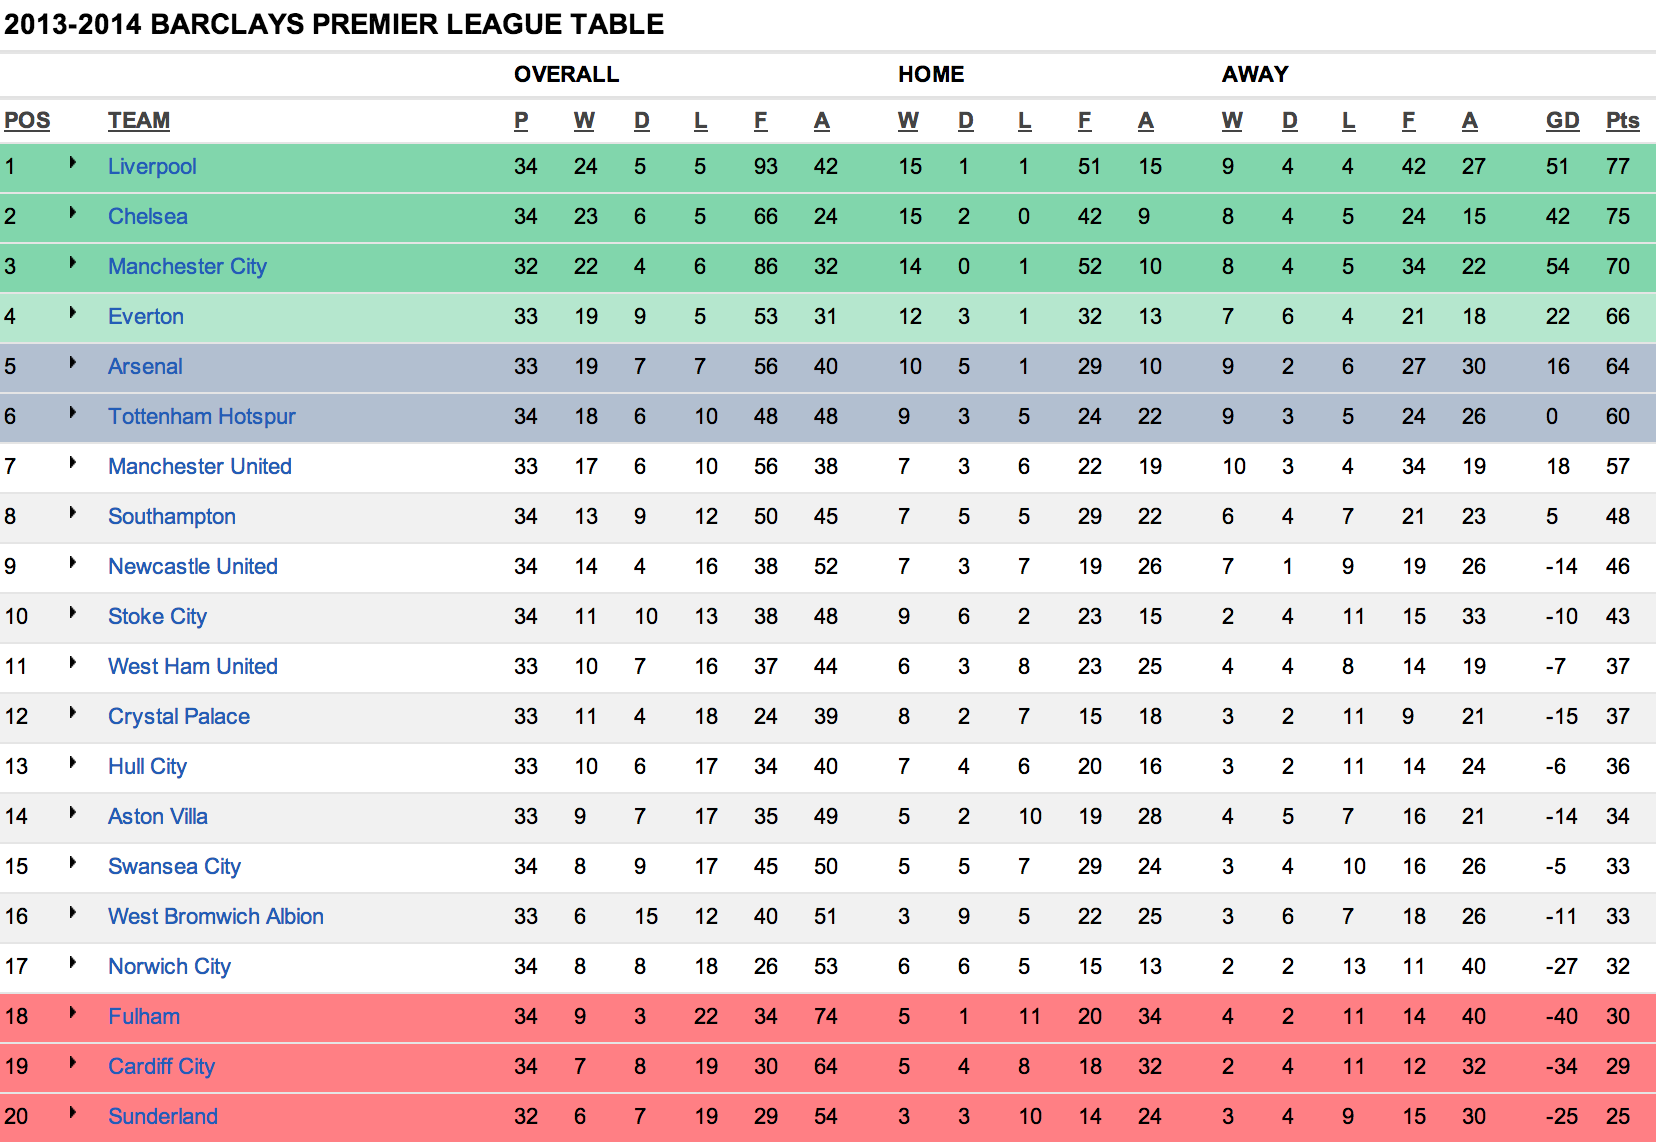1658x1146 pixels.
Task: Expand the arrow next to Arsenal
Action: [73, 362]
